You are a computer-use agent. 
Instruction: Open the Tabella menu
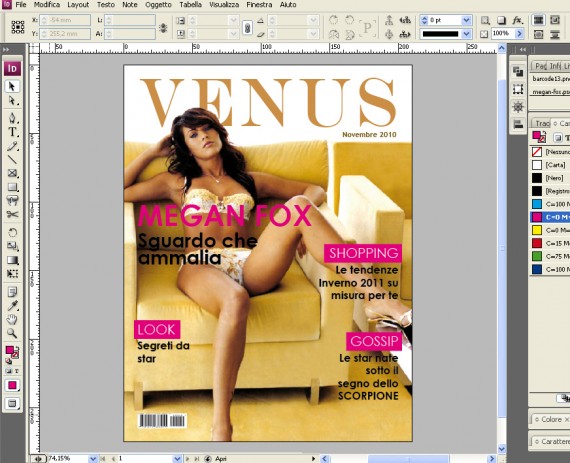pyautogui.click(x=190, y=5)
